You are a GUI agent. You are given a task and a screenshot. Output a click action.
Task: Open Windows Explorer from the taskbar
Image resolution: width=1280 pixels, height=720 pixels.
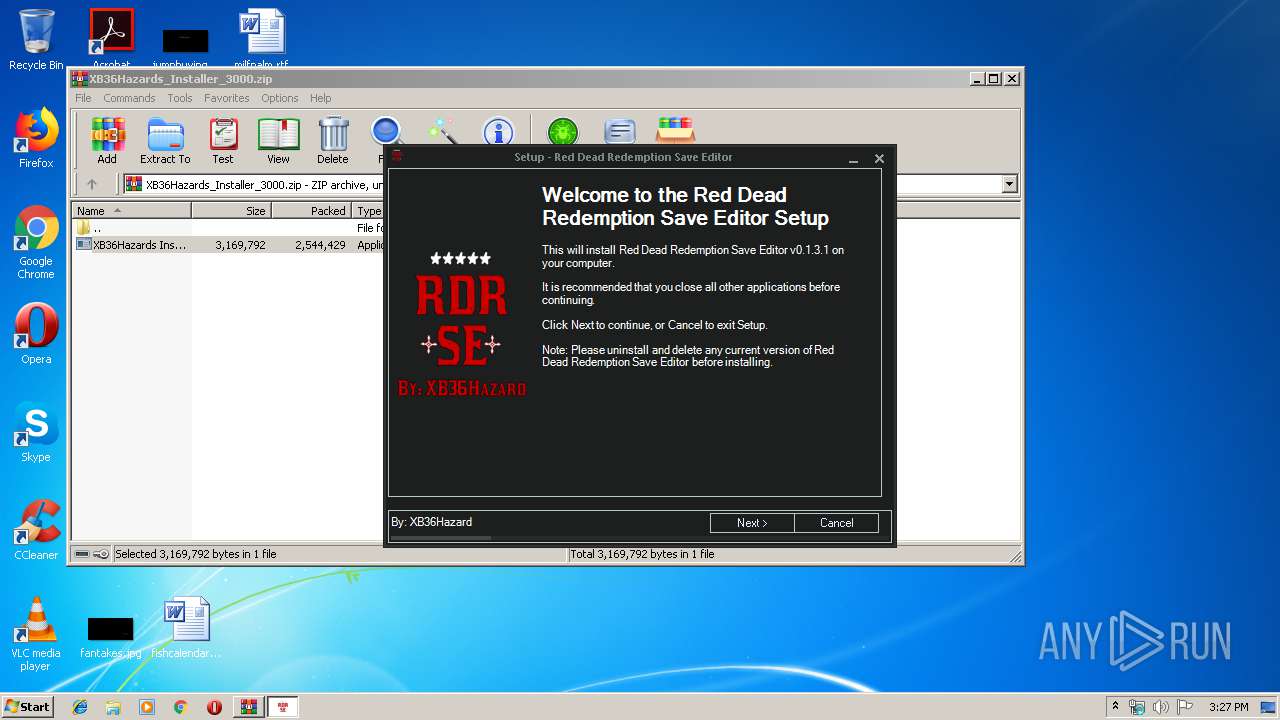[113, 707]
